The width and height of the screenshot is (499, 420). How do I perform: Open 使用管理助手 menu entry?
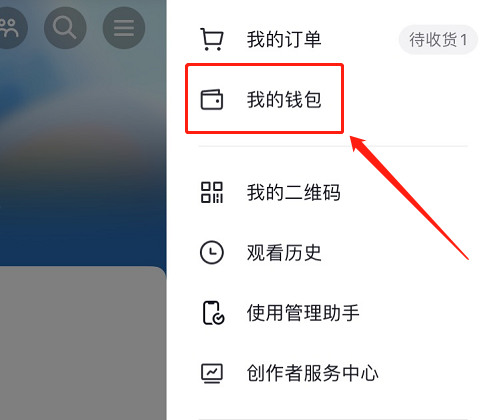point(333,313)
